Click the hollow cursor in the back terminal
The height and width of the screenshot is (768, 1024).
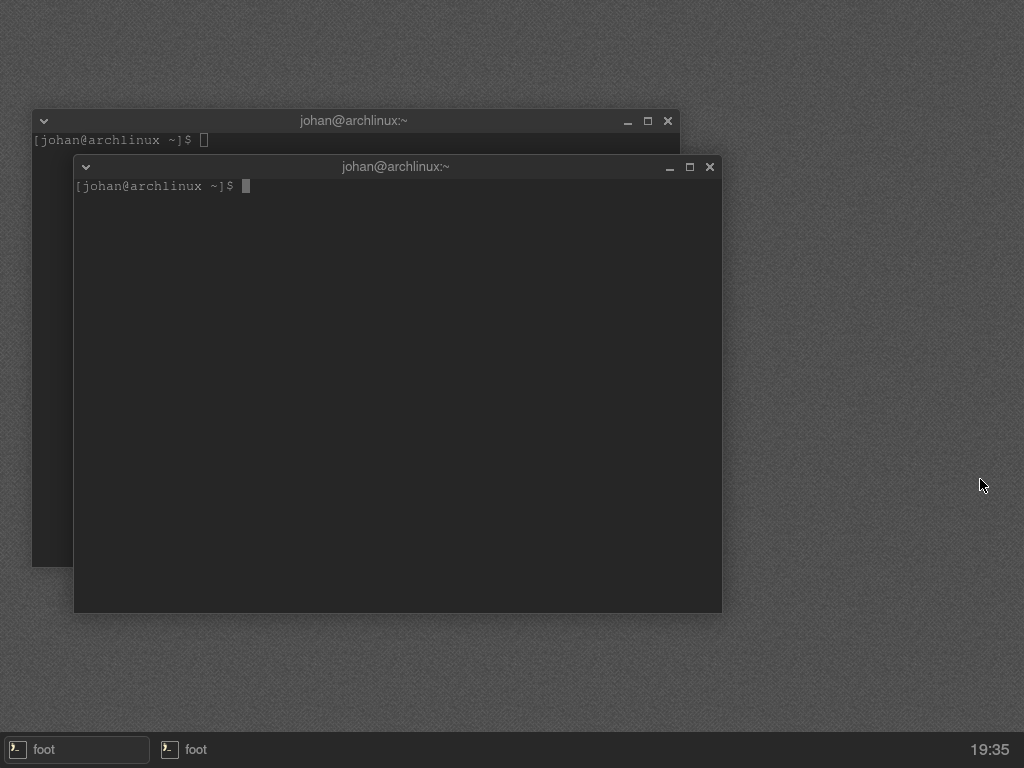[x=204, y=141]
